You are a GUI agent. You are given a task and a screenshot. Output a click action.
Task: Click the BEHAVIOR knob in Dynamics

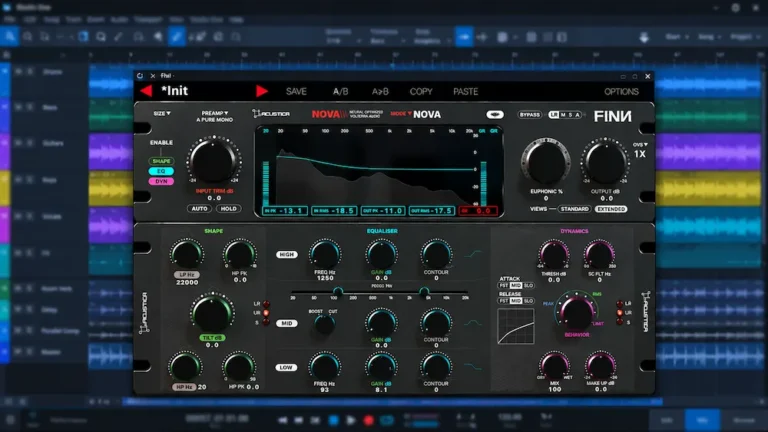[576, 312]
